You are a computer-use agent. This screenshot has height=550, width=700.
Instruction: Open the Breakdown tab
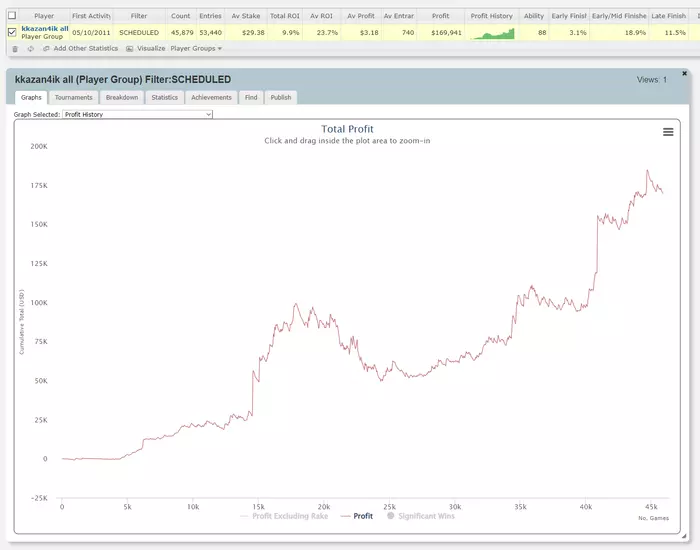point(122,97)
